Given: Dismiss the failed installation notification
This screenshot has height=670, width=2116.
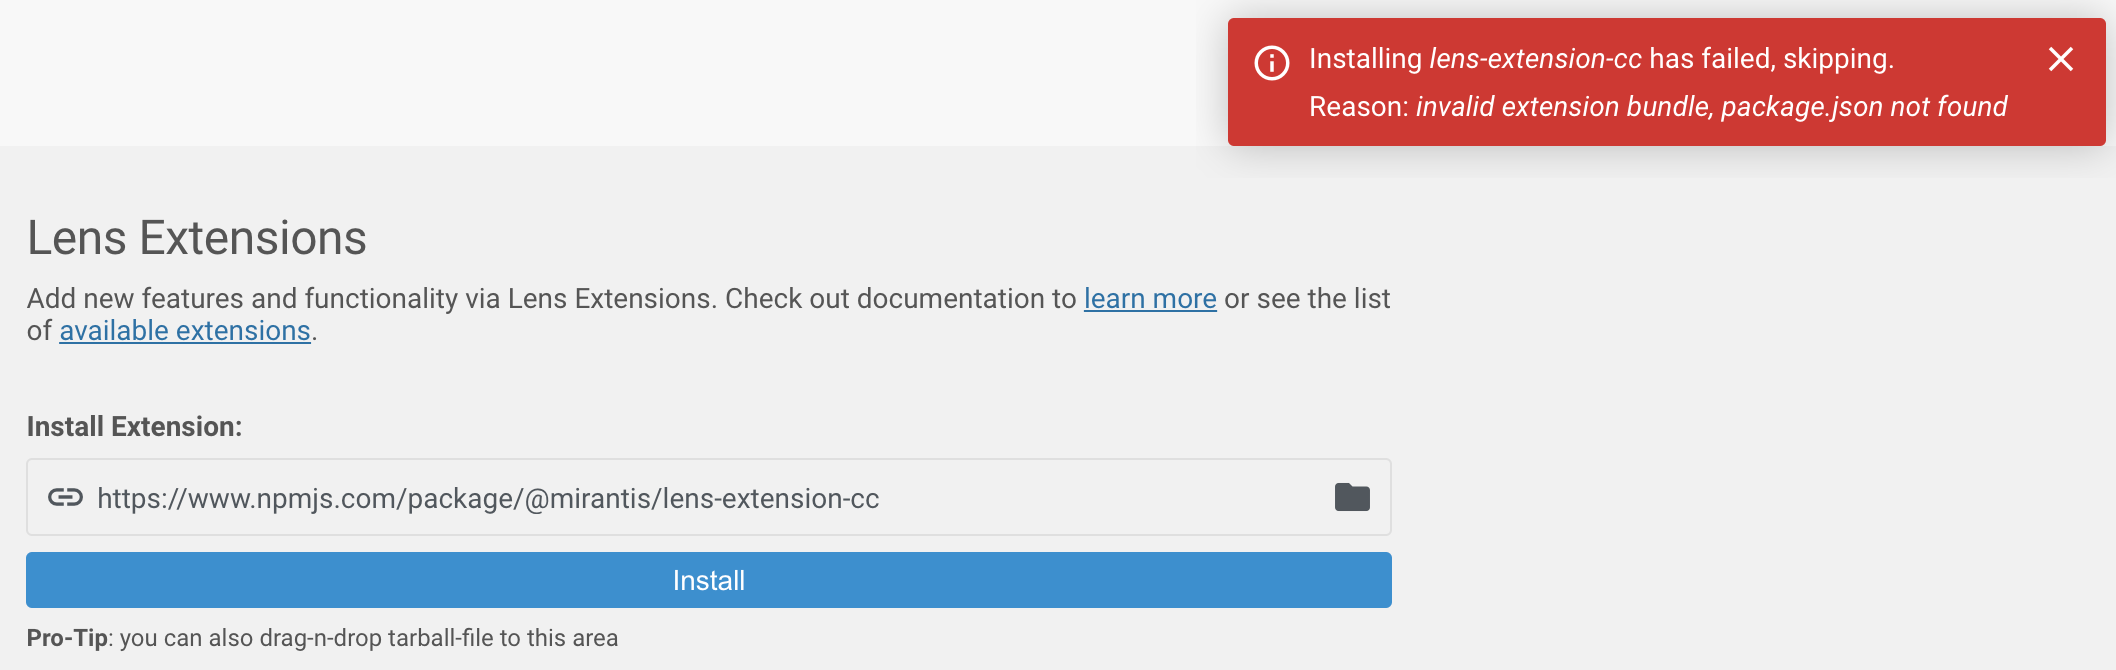Looking at the screenshot, I should (2062, 60).
